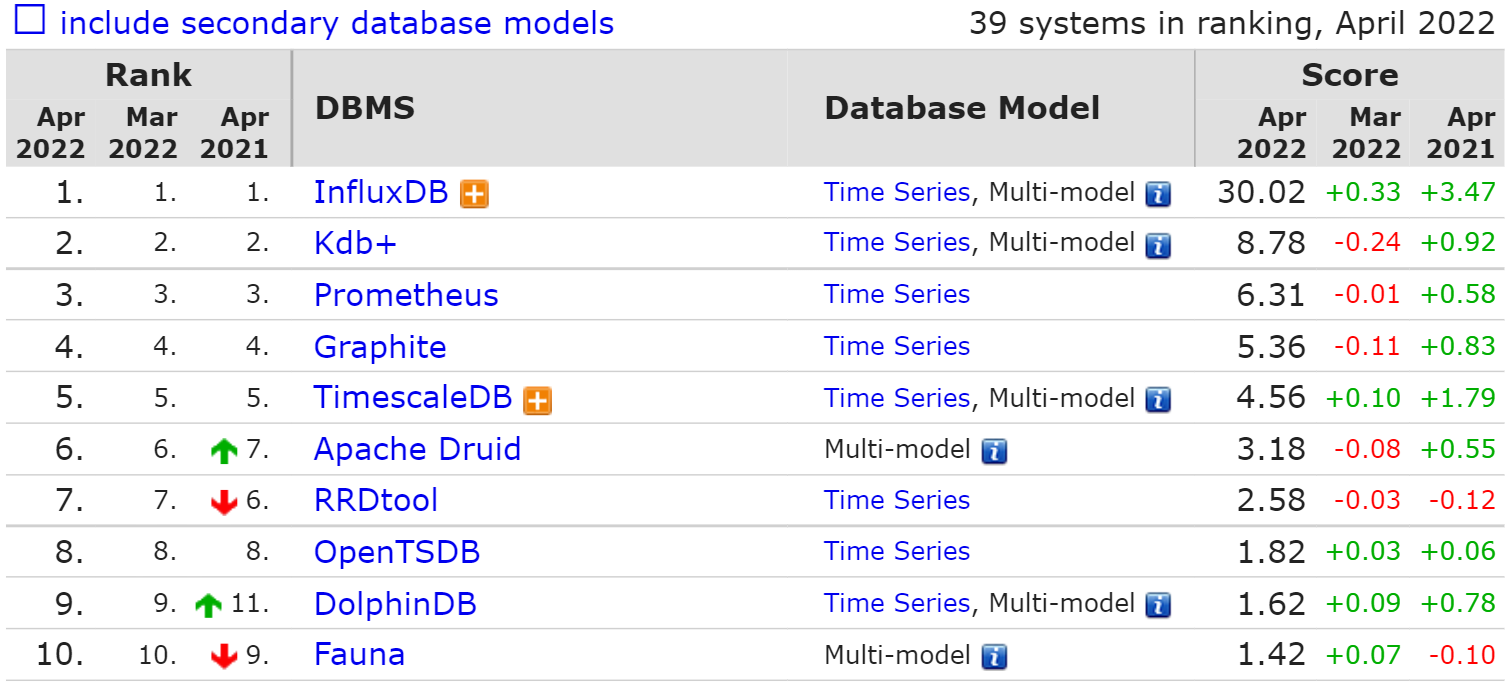This screenshot has height=686, width=1511.
Task: Select the Time Series model beside Prometheus
Action: click(896, 294)
